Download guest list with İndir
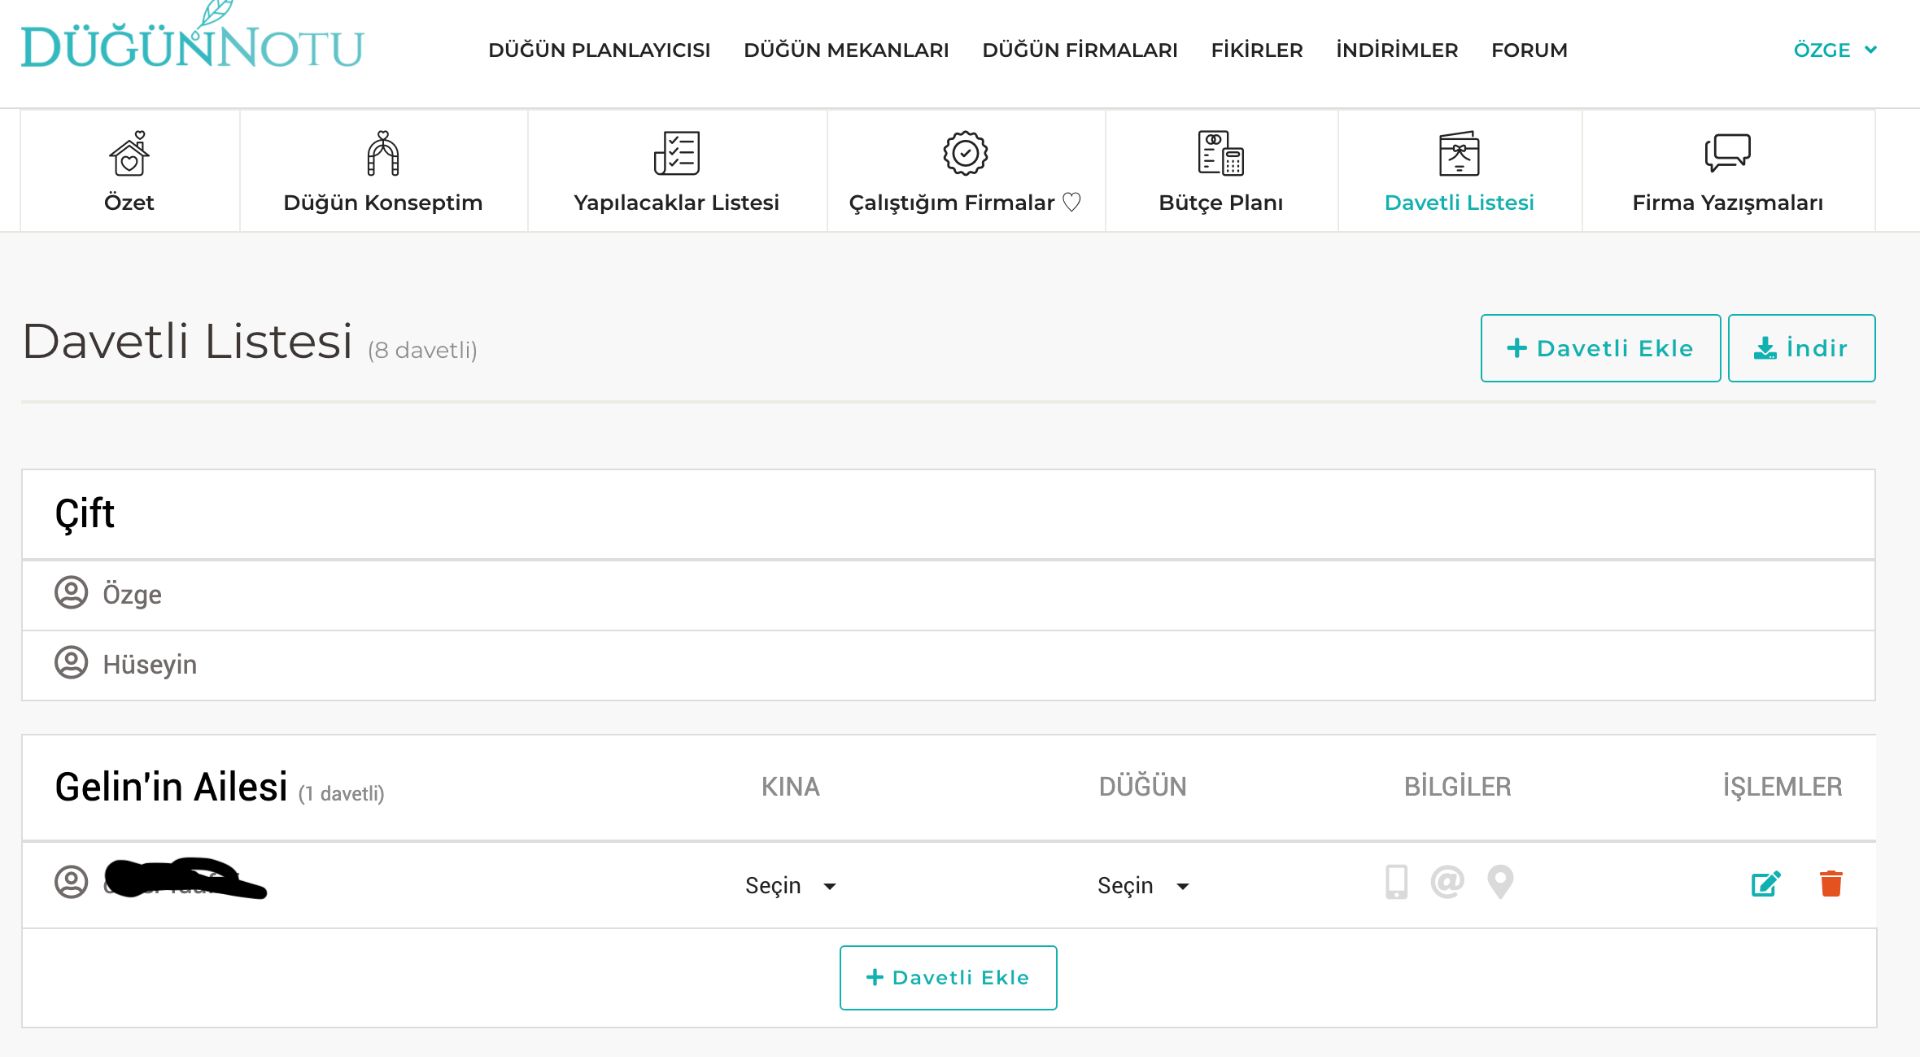The image size is (1920, 1057). (x=1801, y=348)
